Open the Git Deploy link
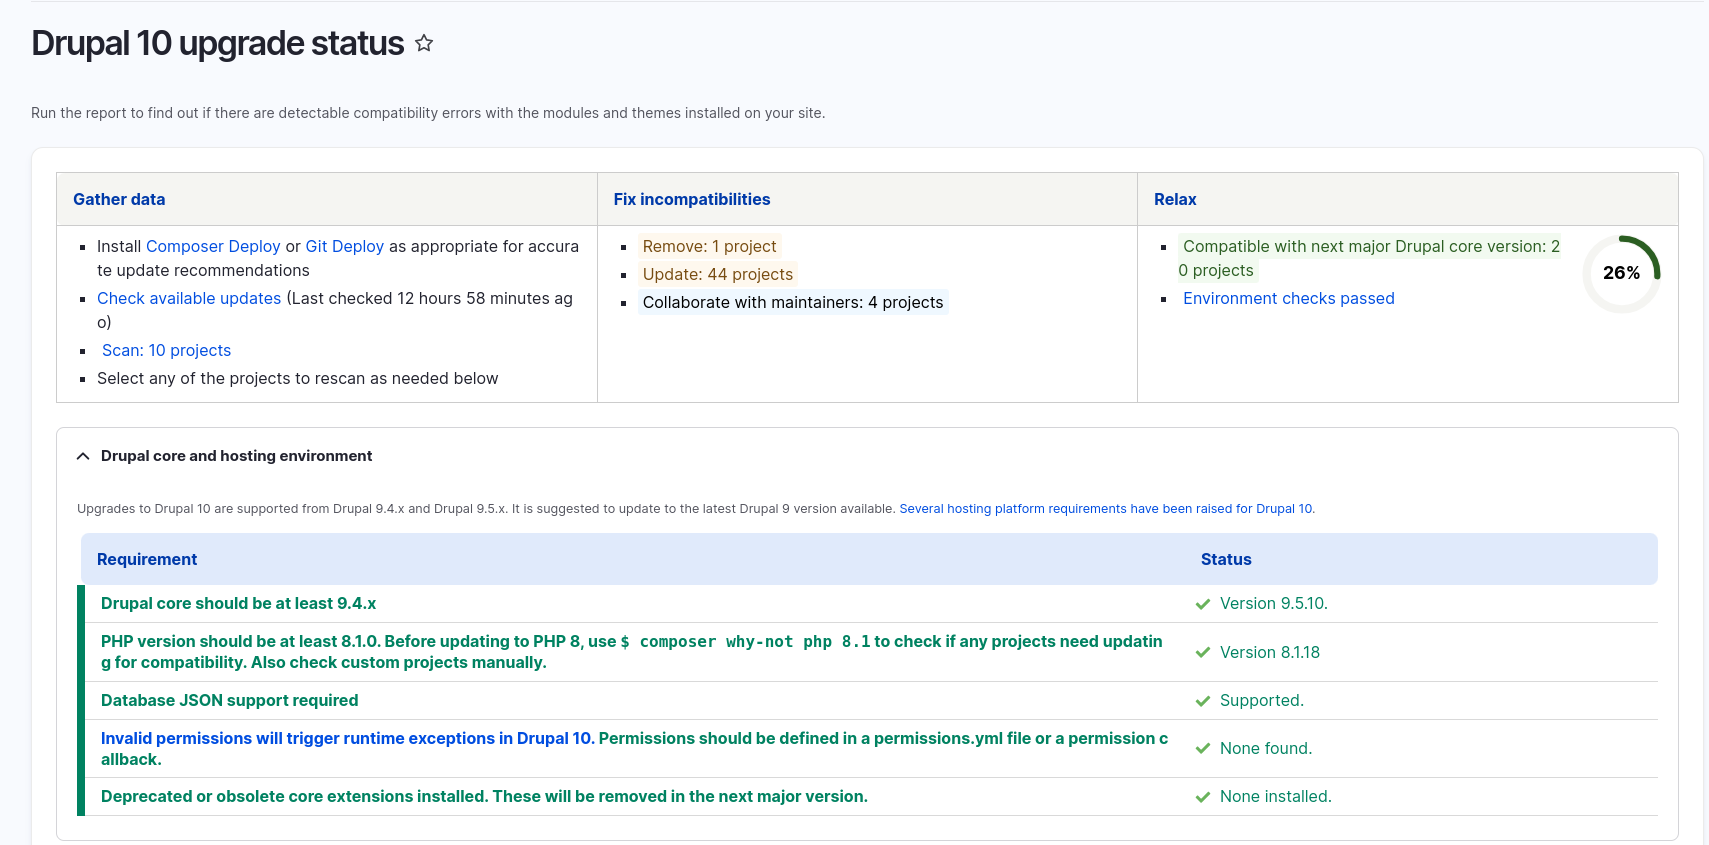The width and height of the screenshot is (1709, 845). tap(345, 246)
